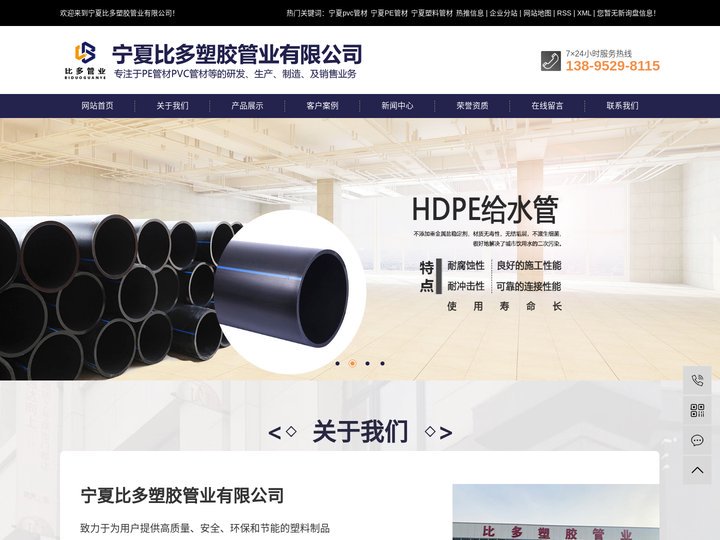
Task: Click the back-to-top arrow icon
Action: (697, 470)
